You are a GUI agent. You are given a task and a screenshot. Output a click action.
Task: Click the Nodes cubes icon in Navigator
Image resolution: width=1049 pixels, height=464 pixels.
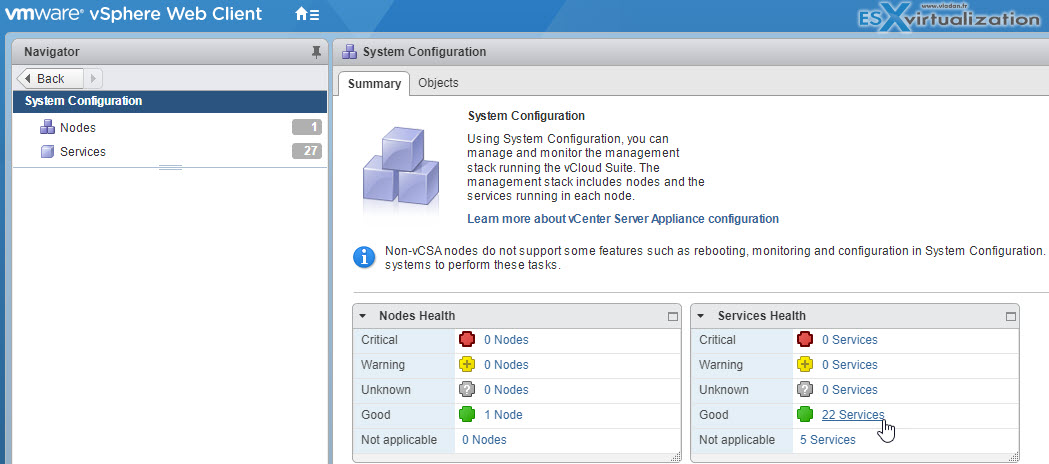(47, 127)
